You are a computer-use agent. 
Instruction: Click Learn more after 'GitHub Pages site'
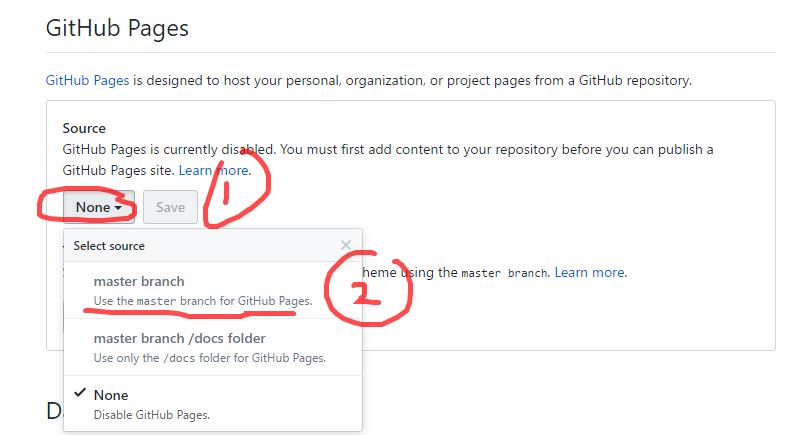coord(213,170)
